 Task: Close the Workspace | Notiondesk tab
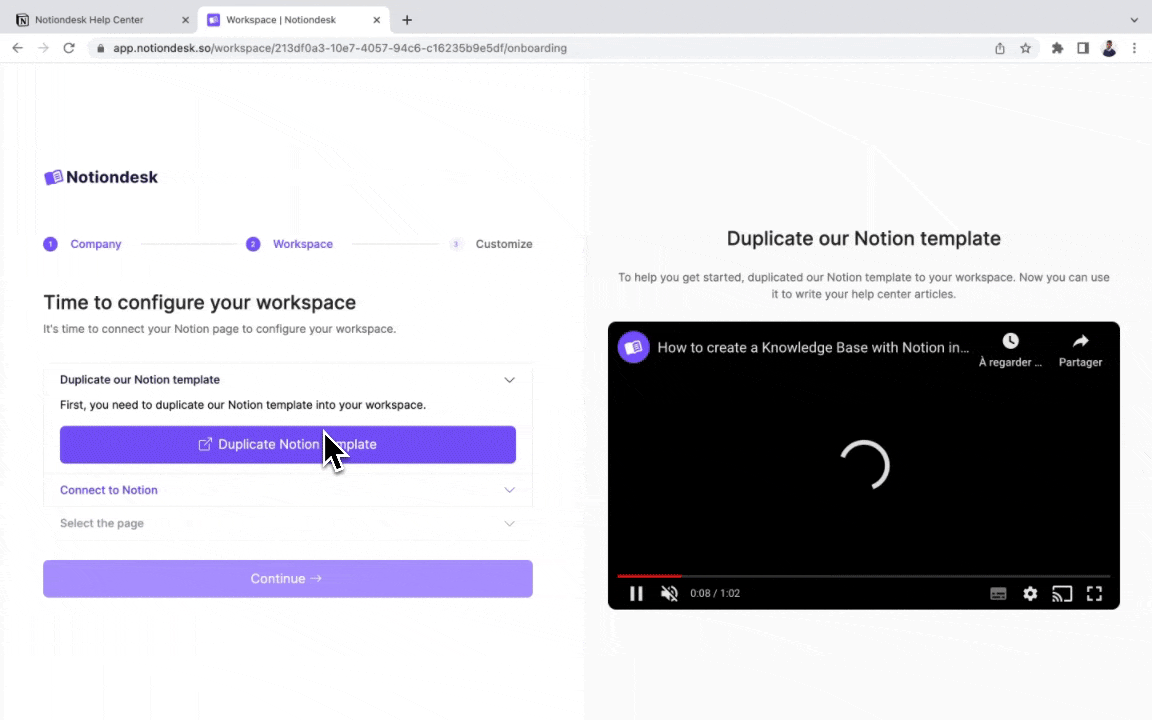coord(376,20)
